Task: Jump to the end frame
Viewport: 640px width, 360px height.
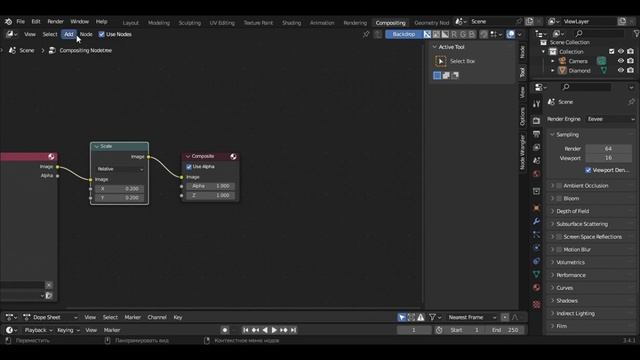Action: 293,330
